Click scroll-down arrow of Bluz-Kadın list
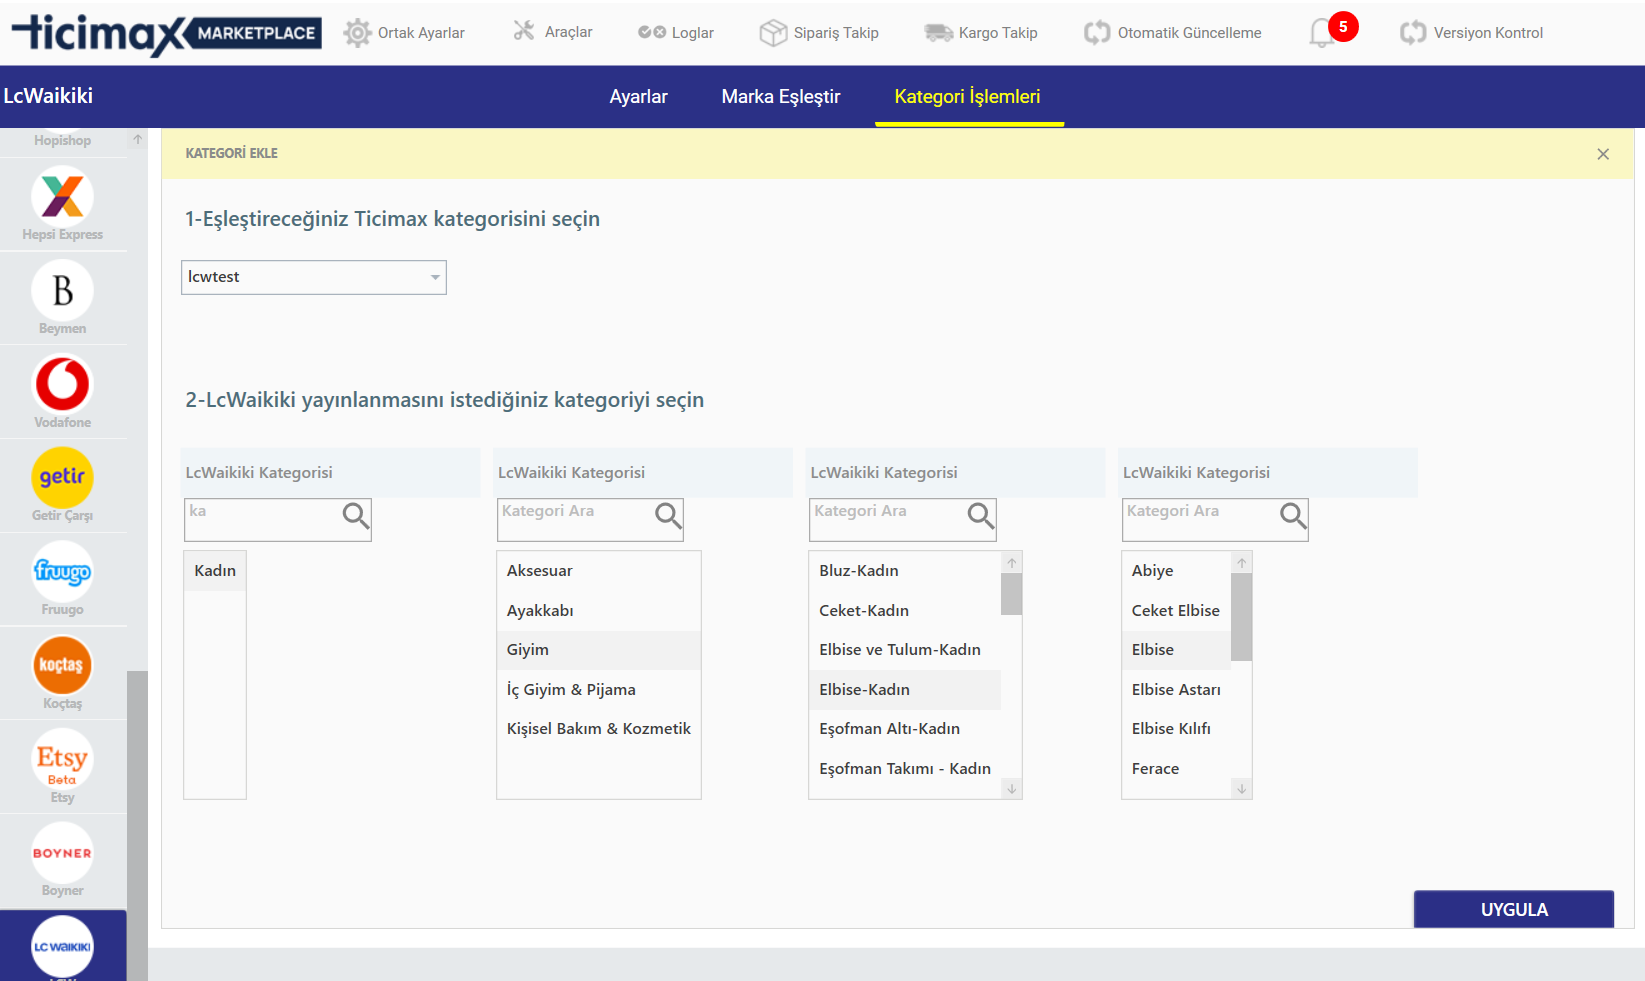The image size is (1645, 981). point(1012,789)
